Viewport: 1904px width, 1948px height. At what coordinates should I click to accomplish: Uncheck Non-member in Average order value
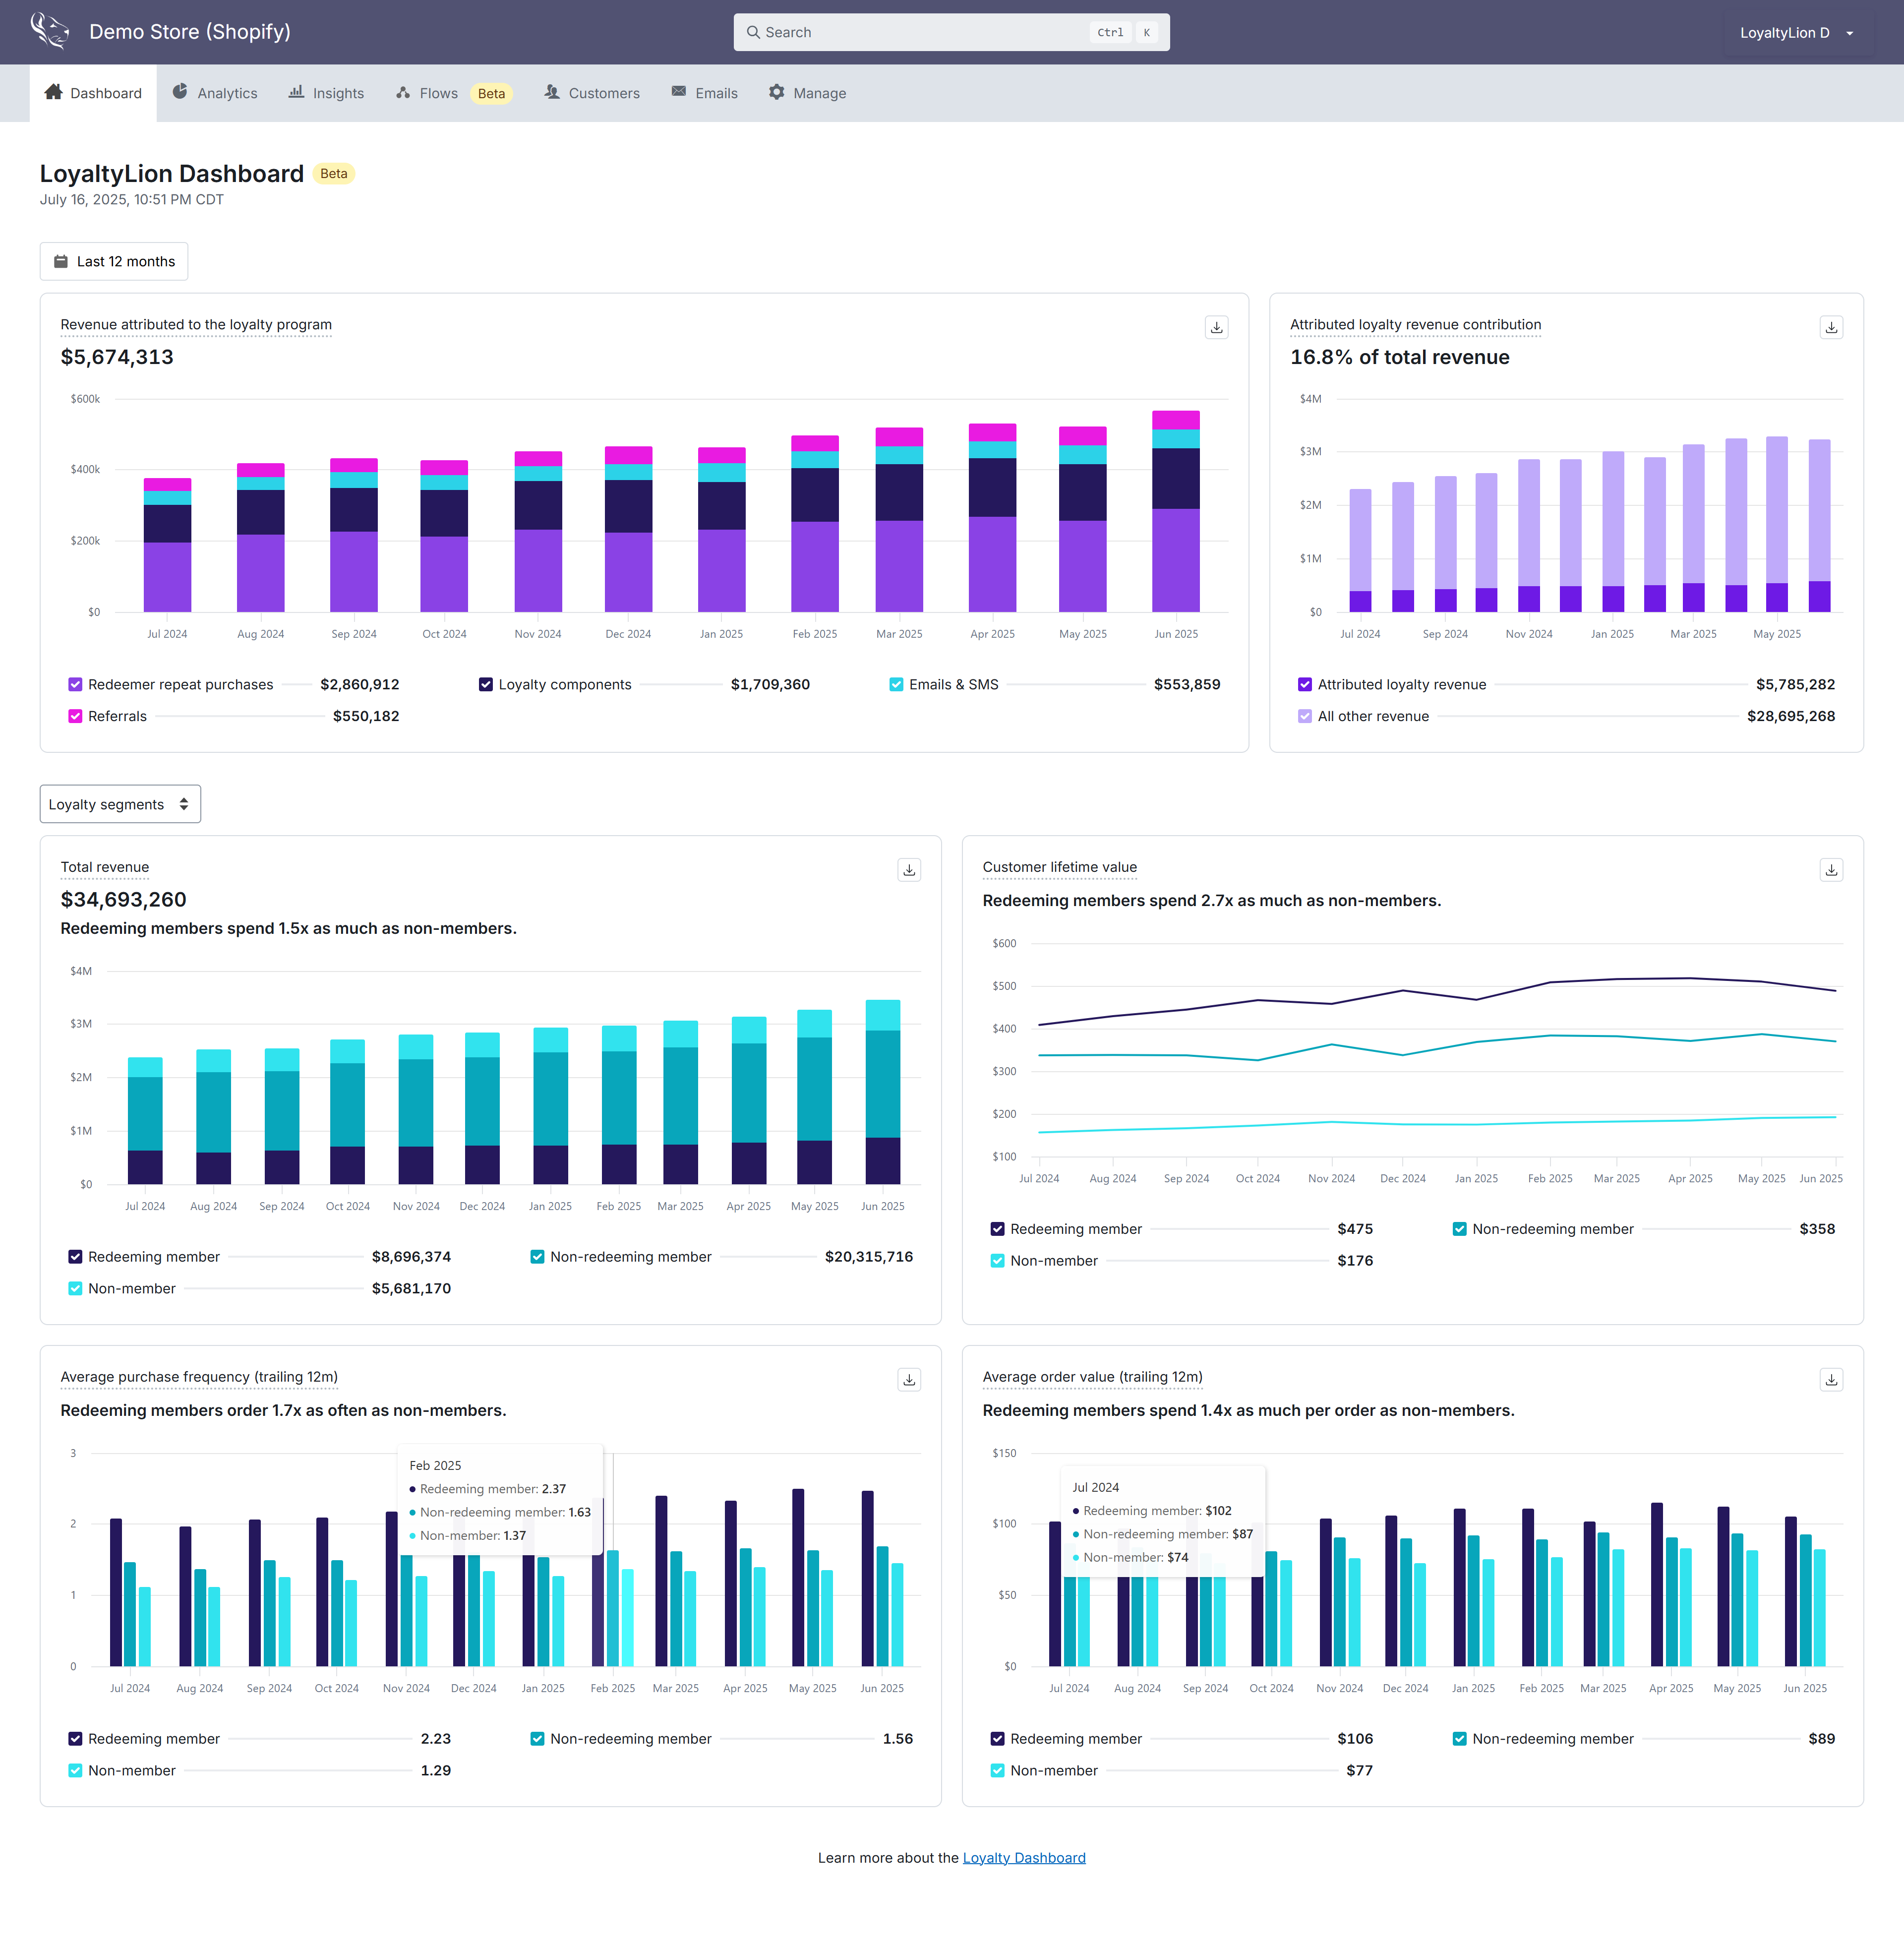pyautogui.click(x=997, y=1771)
